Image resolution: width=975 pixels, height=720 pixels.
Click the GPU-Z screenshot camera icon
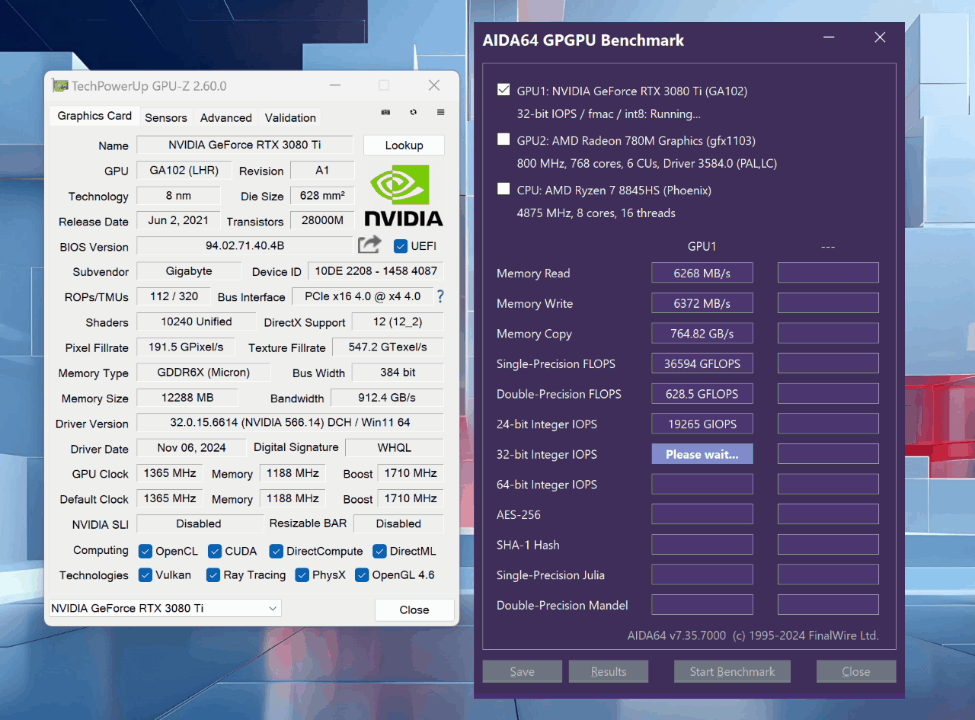(x=386, y=112)
